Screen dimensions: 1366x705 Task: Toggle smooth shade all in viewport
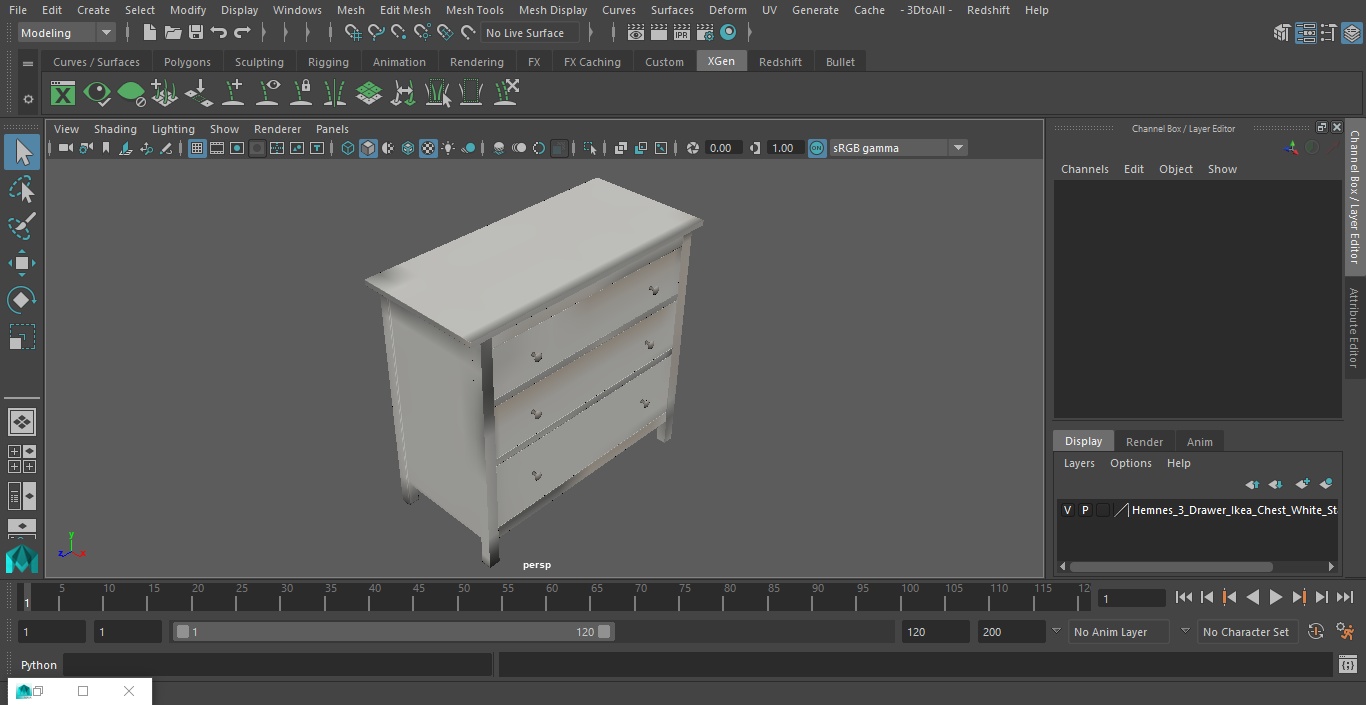click(x=368, y=148)
